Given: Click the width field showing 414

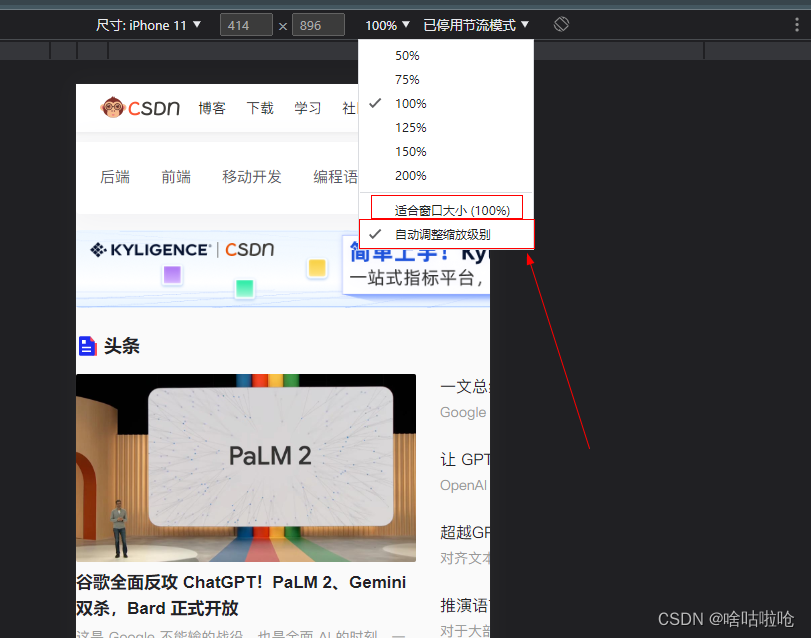Looking at the screenshot, I should click(246, 25).
